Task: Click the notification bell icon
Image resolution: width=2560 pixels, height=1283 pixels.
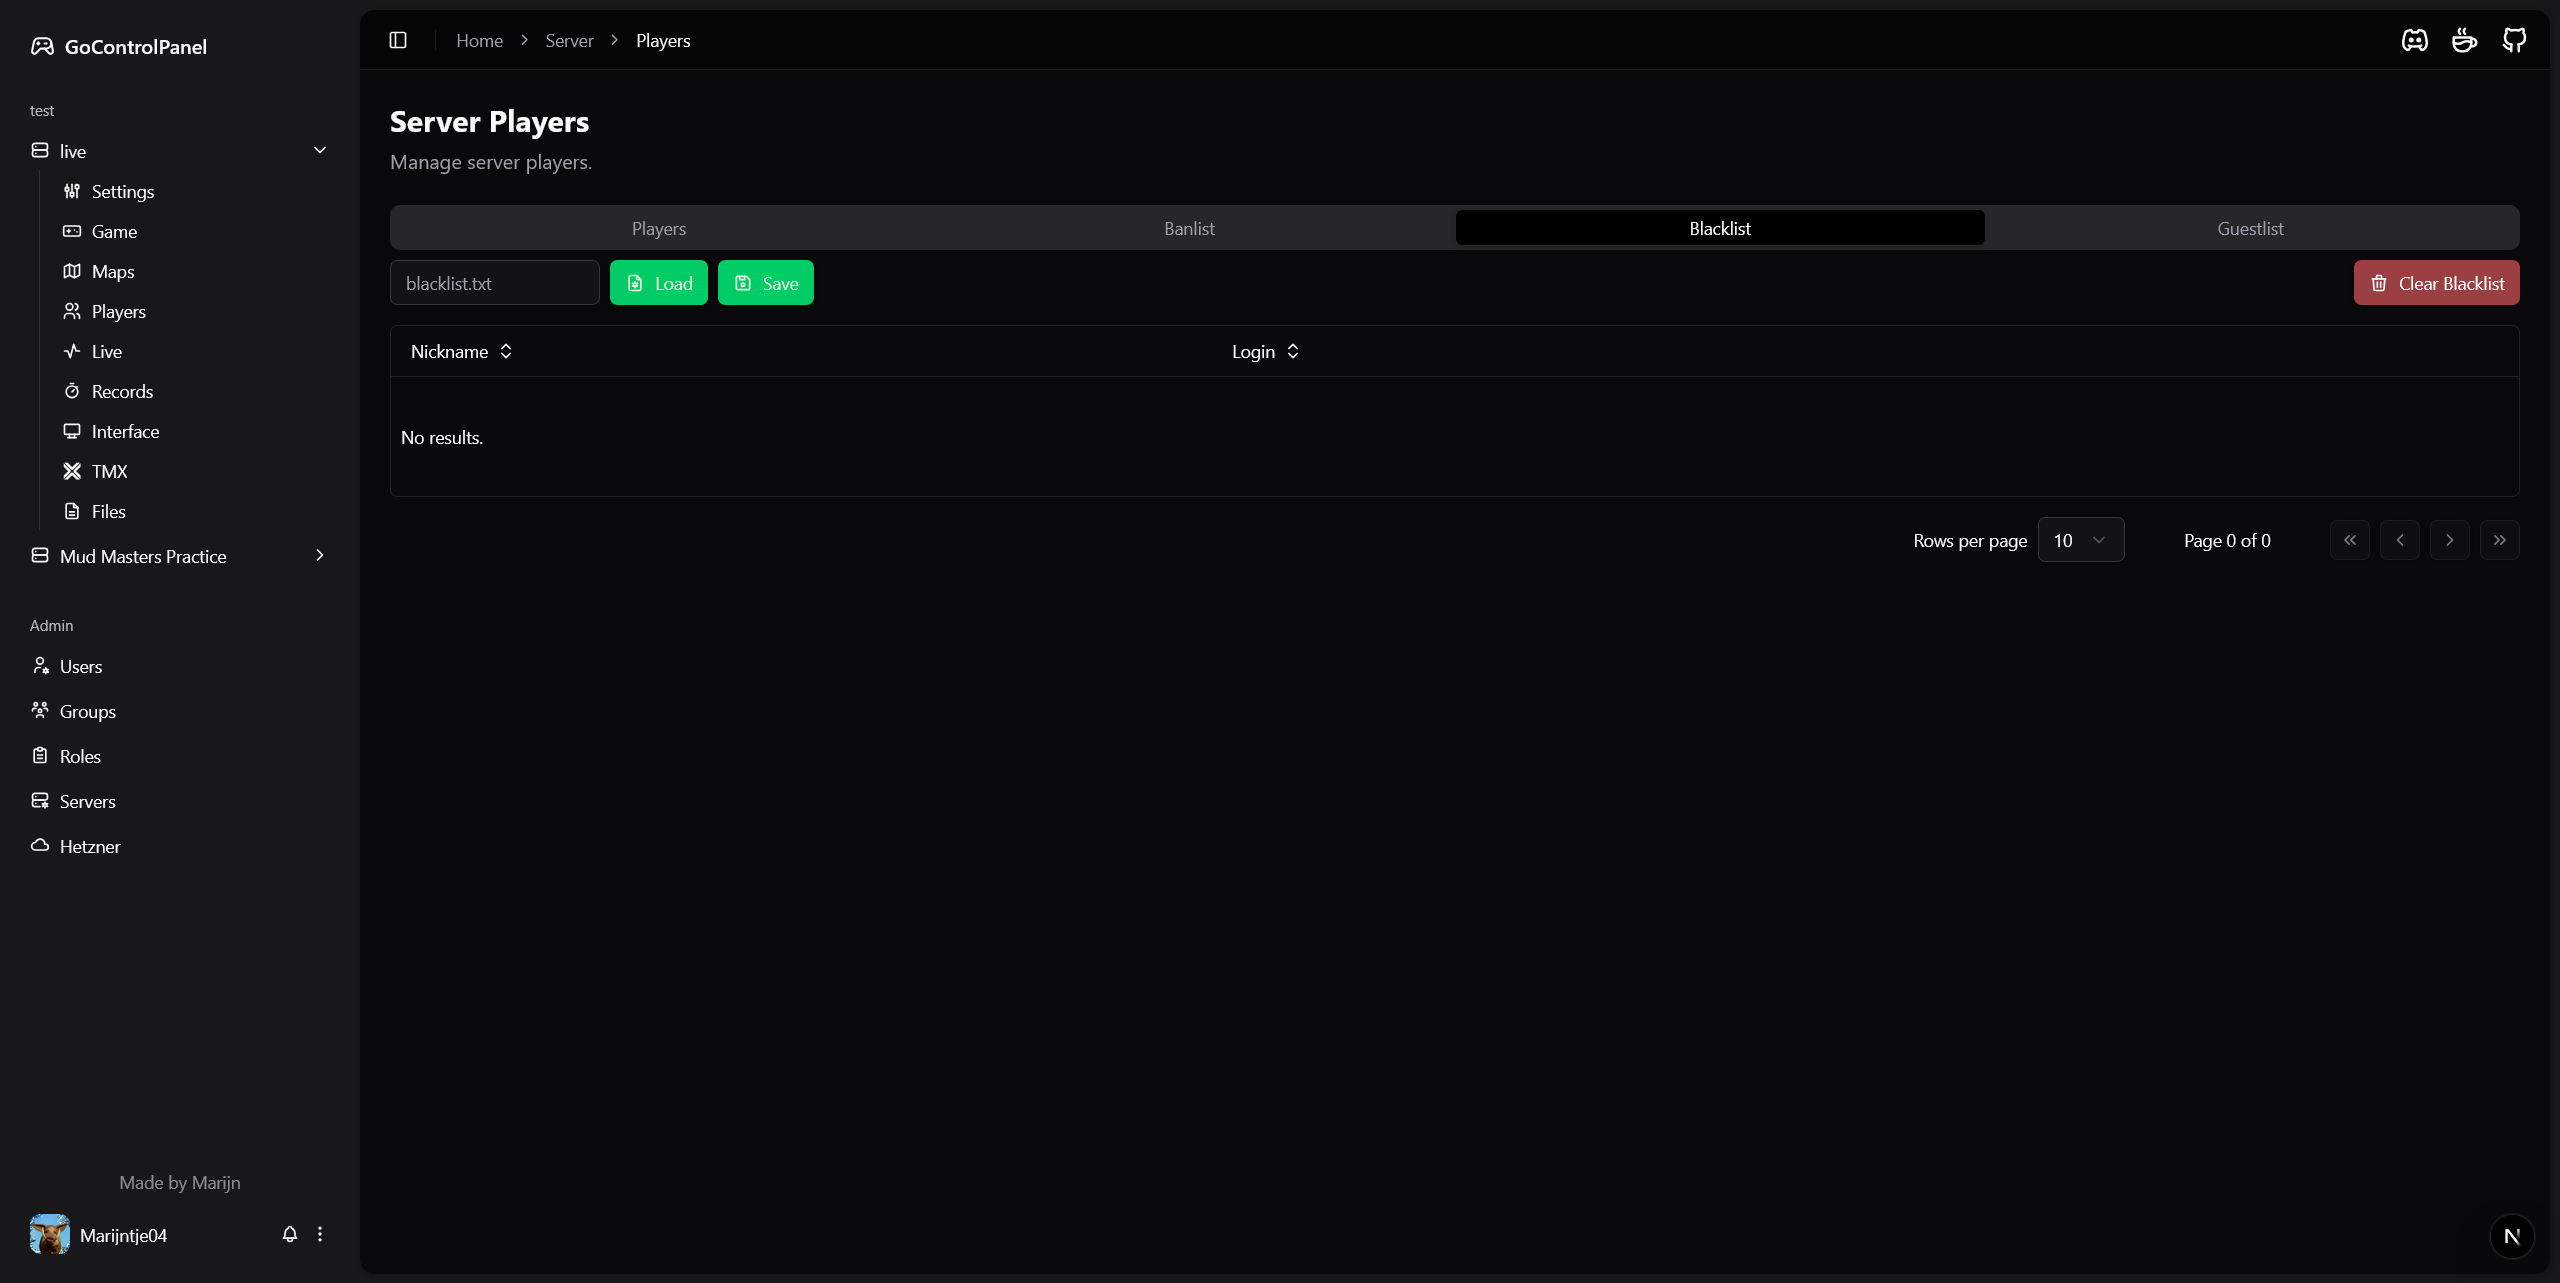Action: (x=290, y=1234)
